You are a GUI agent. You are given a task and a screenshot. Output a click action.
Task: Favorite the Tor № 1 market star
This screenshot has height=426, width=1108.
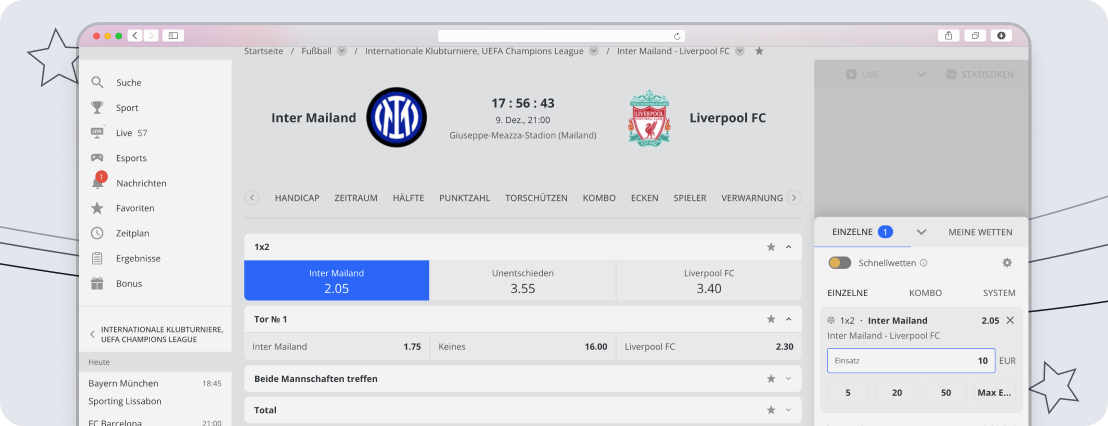click(x=771, y=319)
